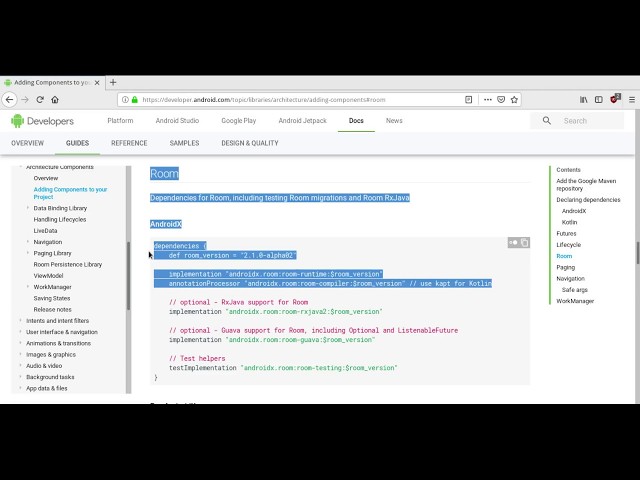The width and height of the screenshot is (640, 480).
Task: Switch to Design & Quality tab
Action: coord(250,143)
